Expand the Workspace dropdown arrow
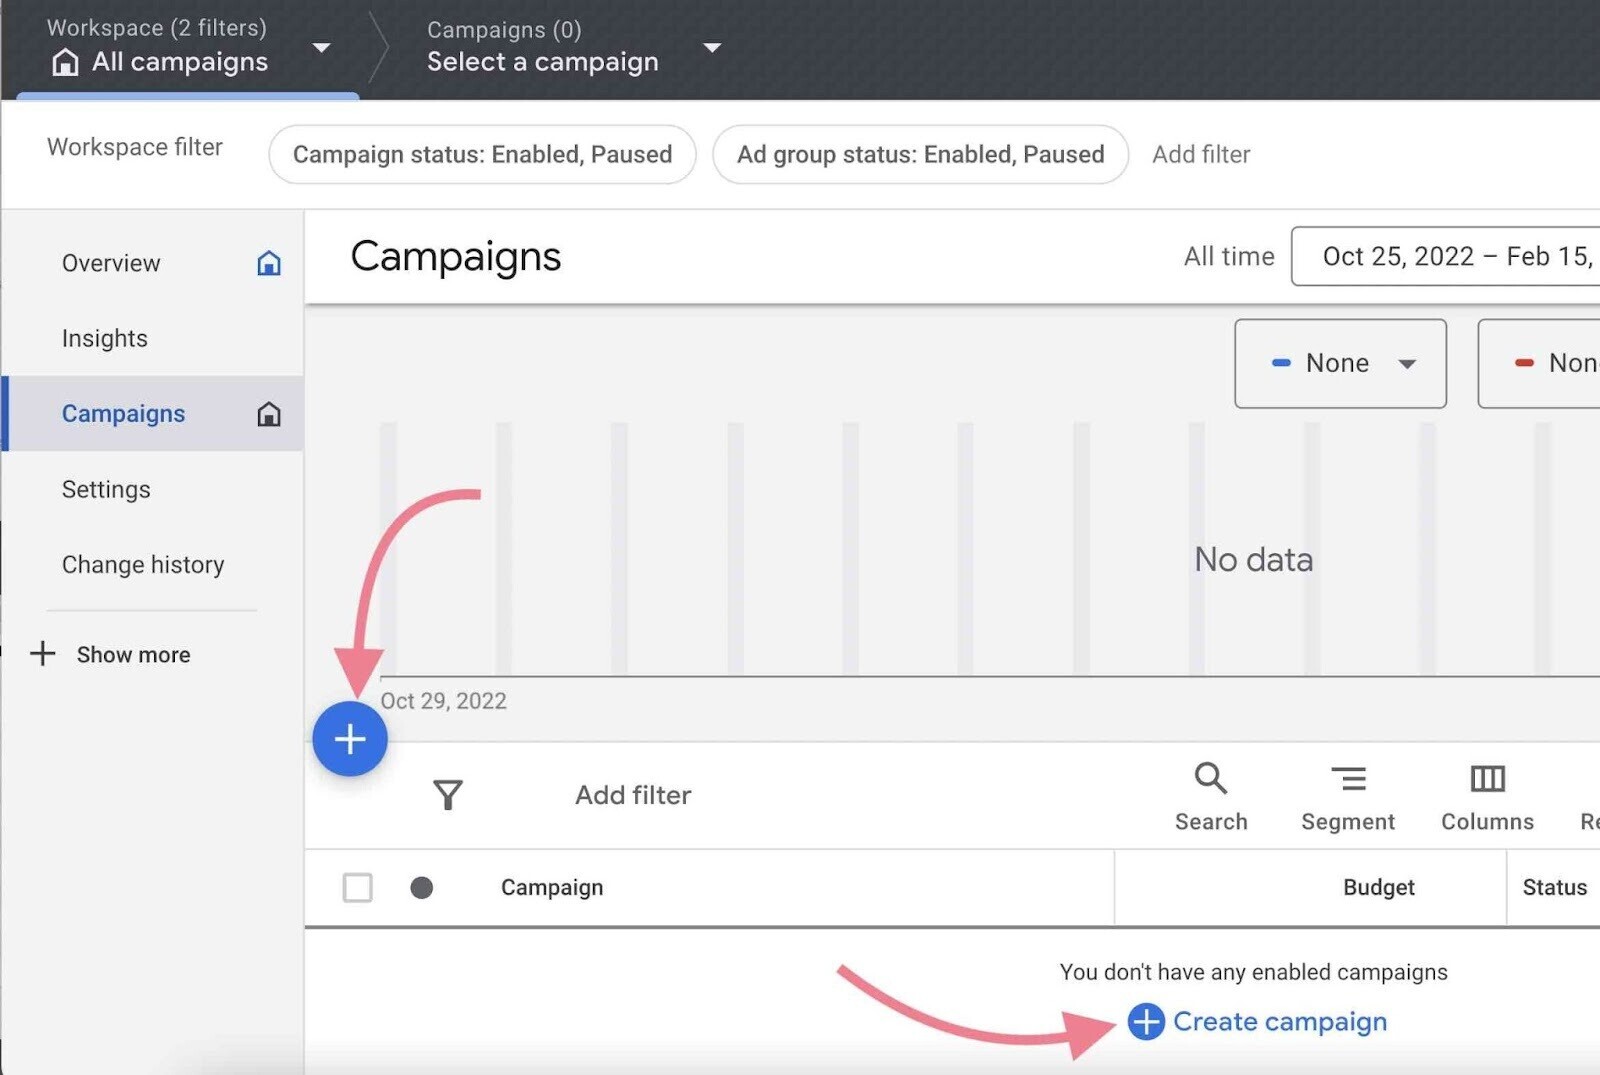Image resolution: width=1600 pixels, height=1075 pixels. click(x=321, y=47)
